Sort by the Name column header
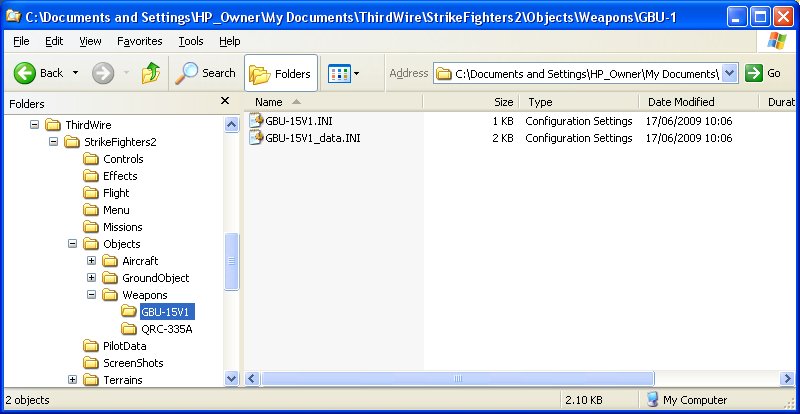Image resolution: width=800 pixels, height=414 pixels. 333,102
